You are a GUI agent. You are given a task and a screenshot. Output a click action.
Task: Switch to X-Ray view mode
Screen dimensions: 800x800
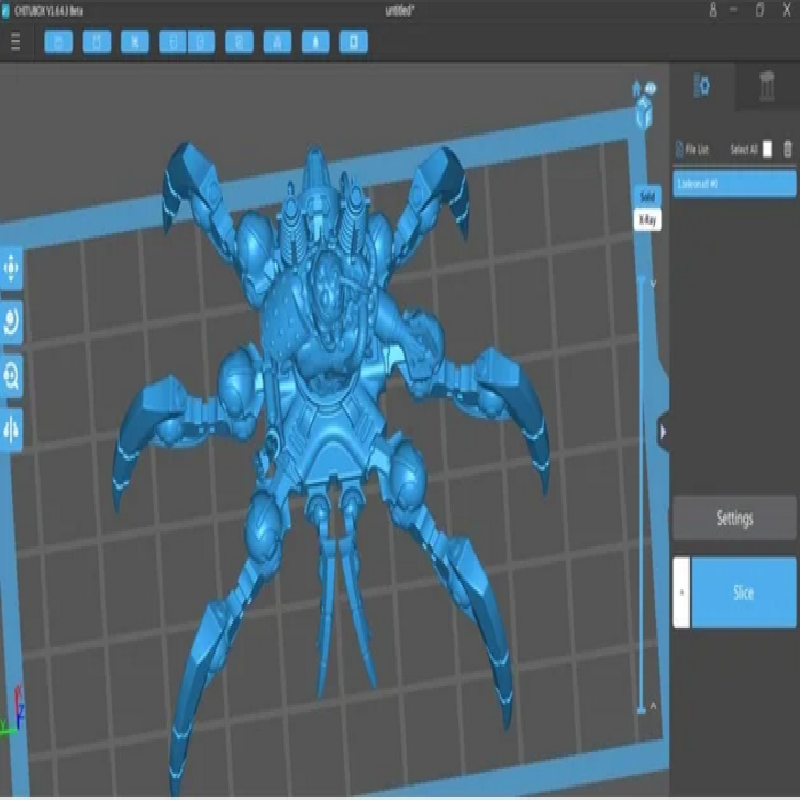tap(647, 221)
